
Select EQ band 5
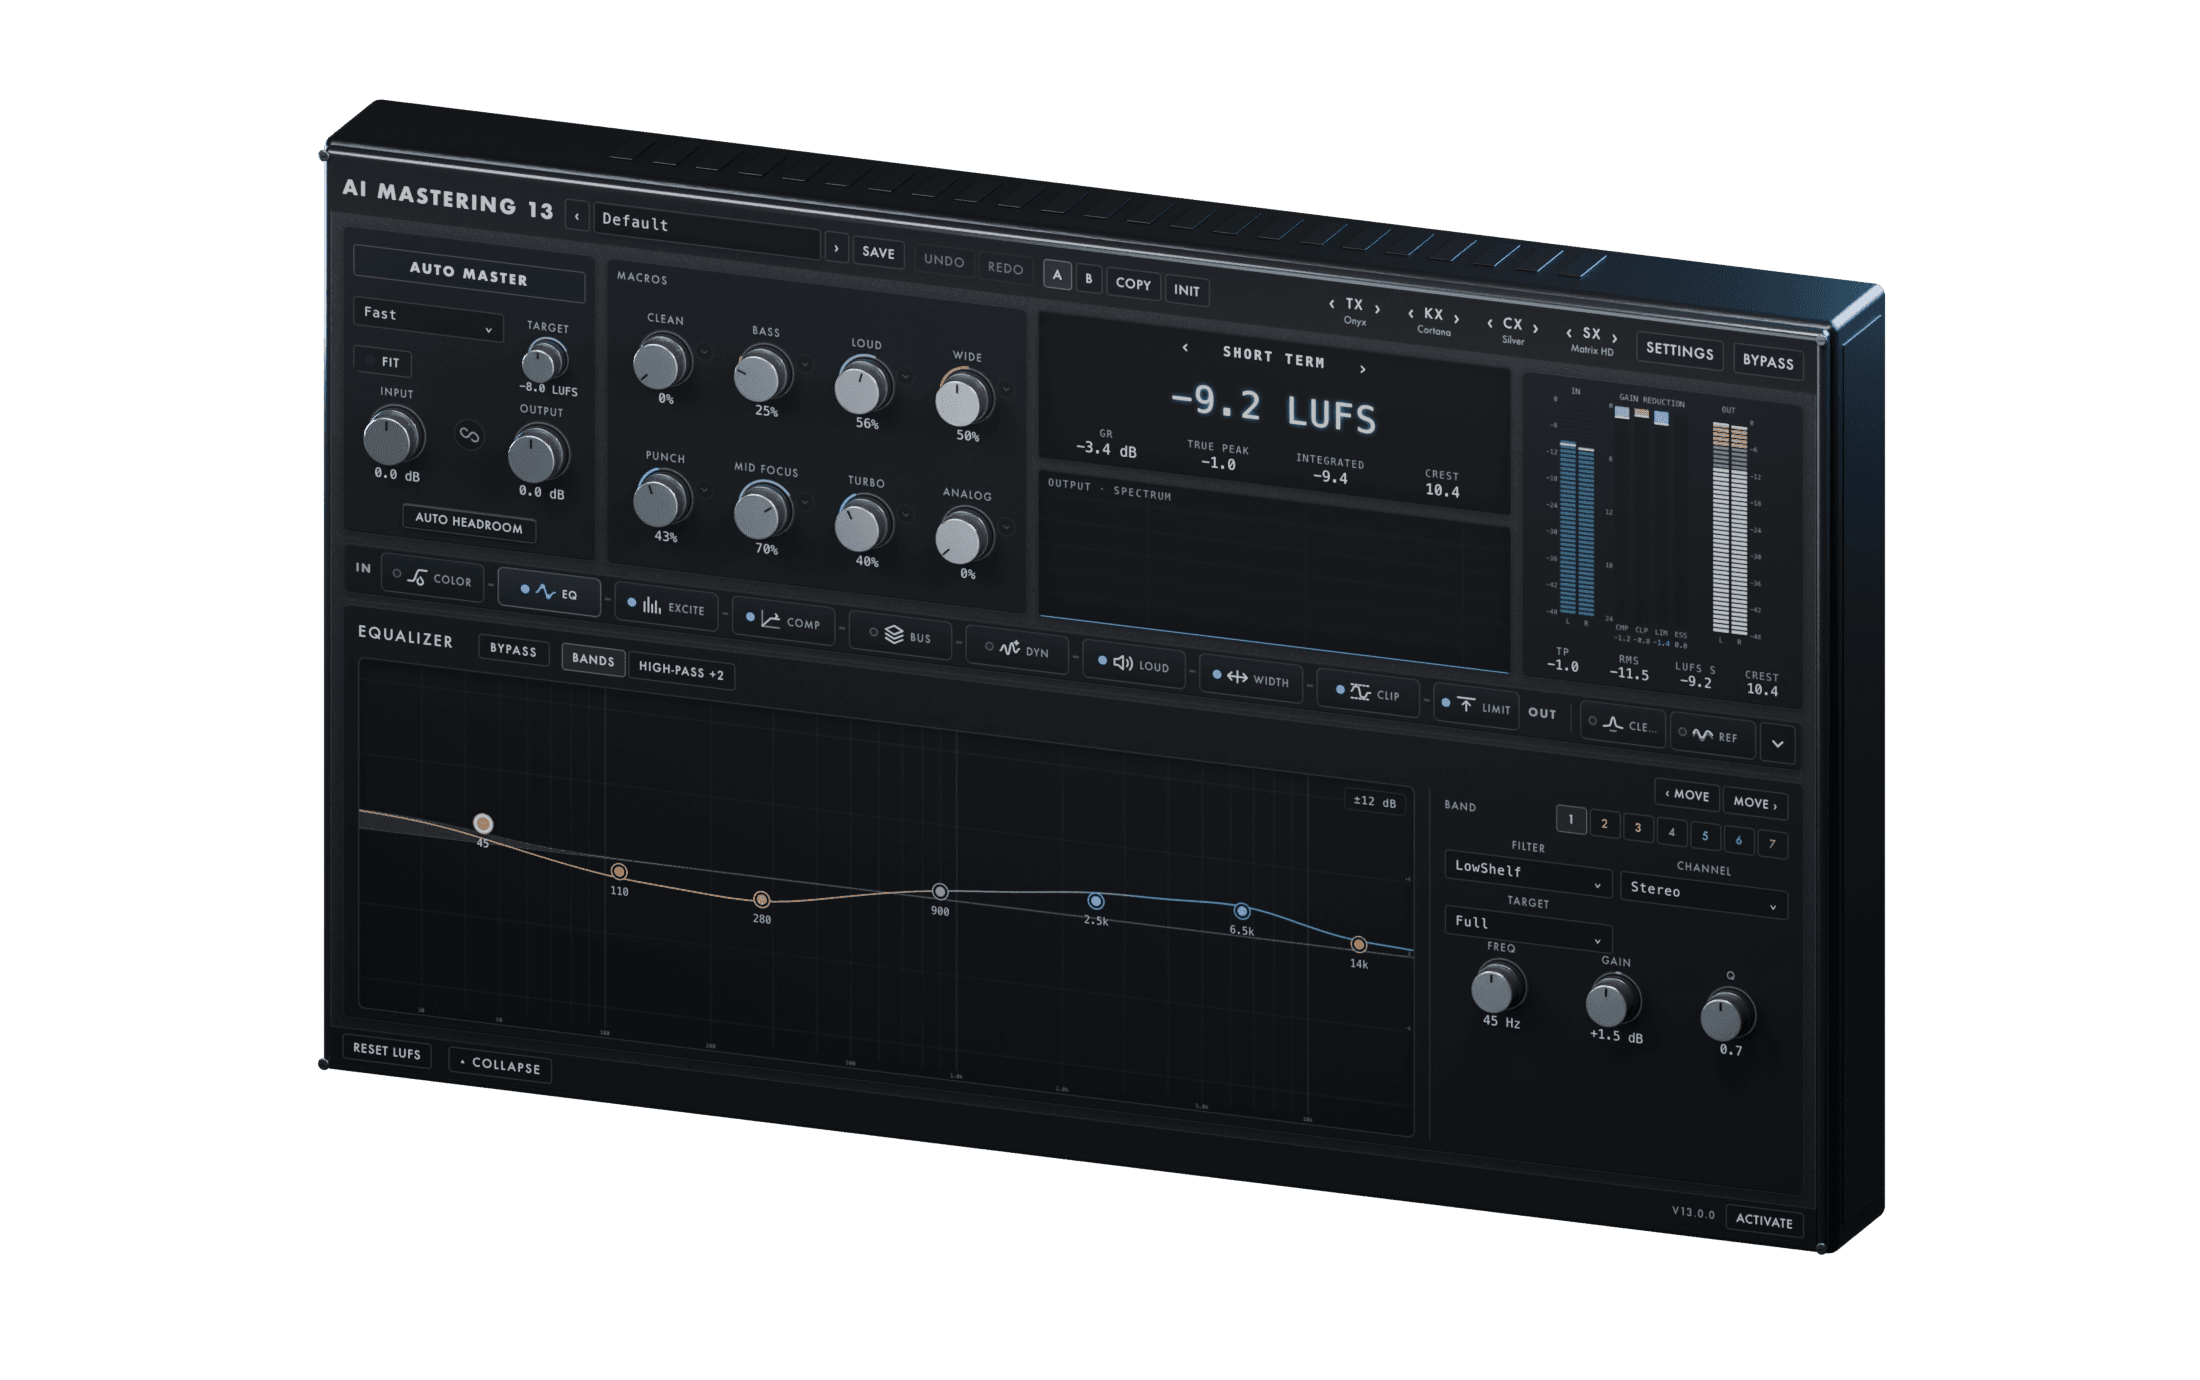click(x=1705, y=836)
